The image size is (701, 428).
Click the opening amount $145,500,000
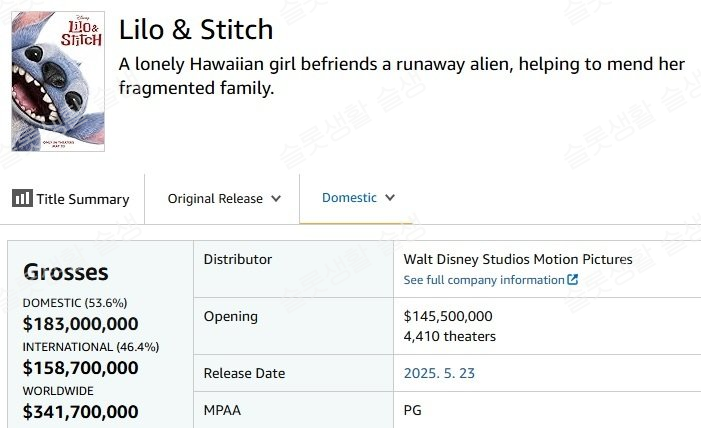point(448,316)
